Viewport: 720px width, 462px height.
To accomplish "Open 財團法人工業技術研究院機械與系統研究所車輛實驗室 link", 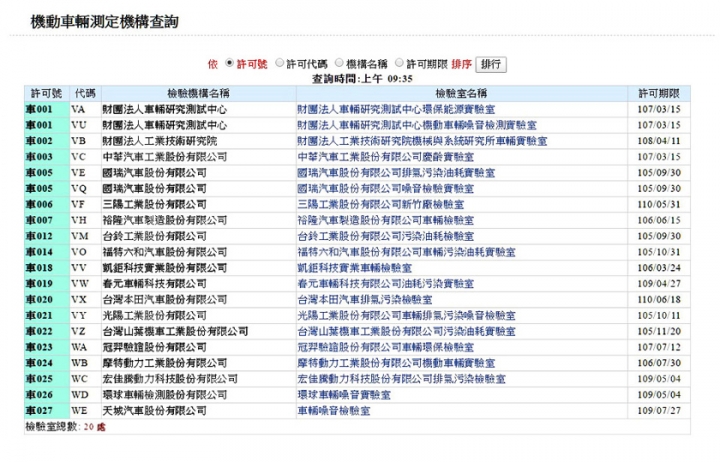I will click(x=422, y=141).
